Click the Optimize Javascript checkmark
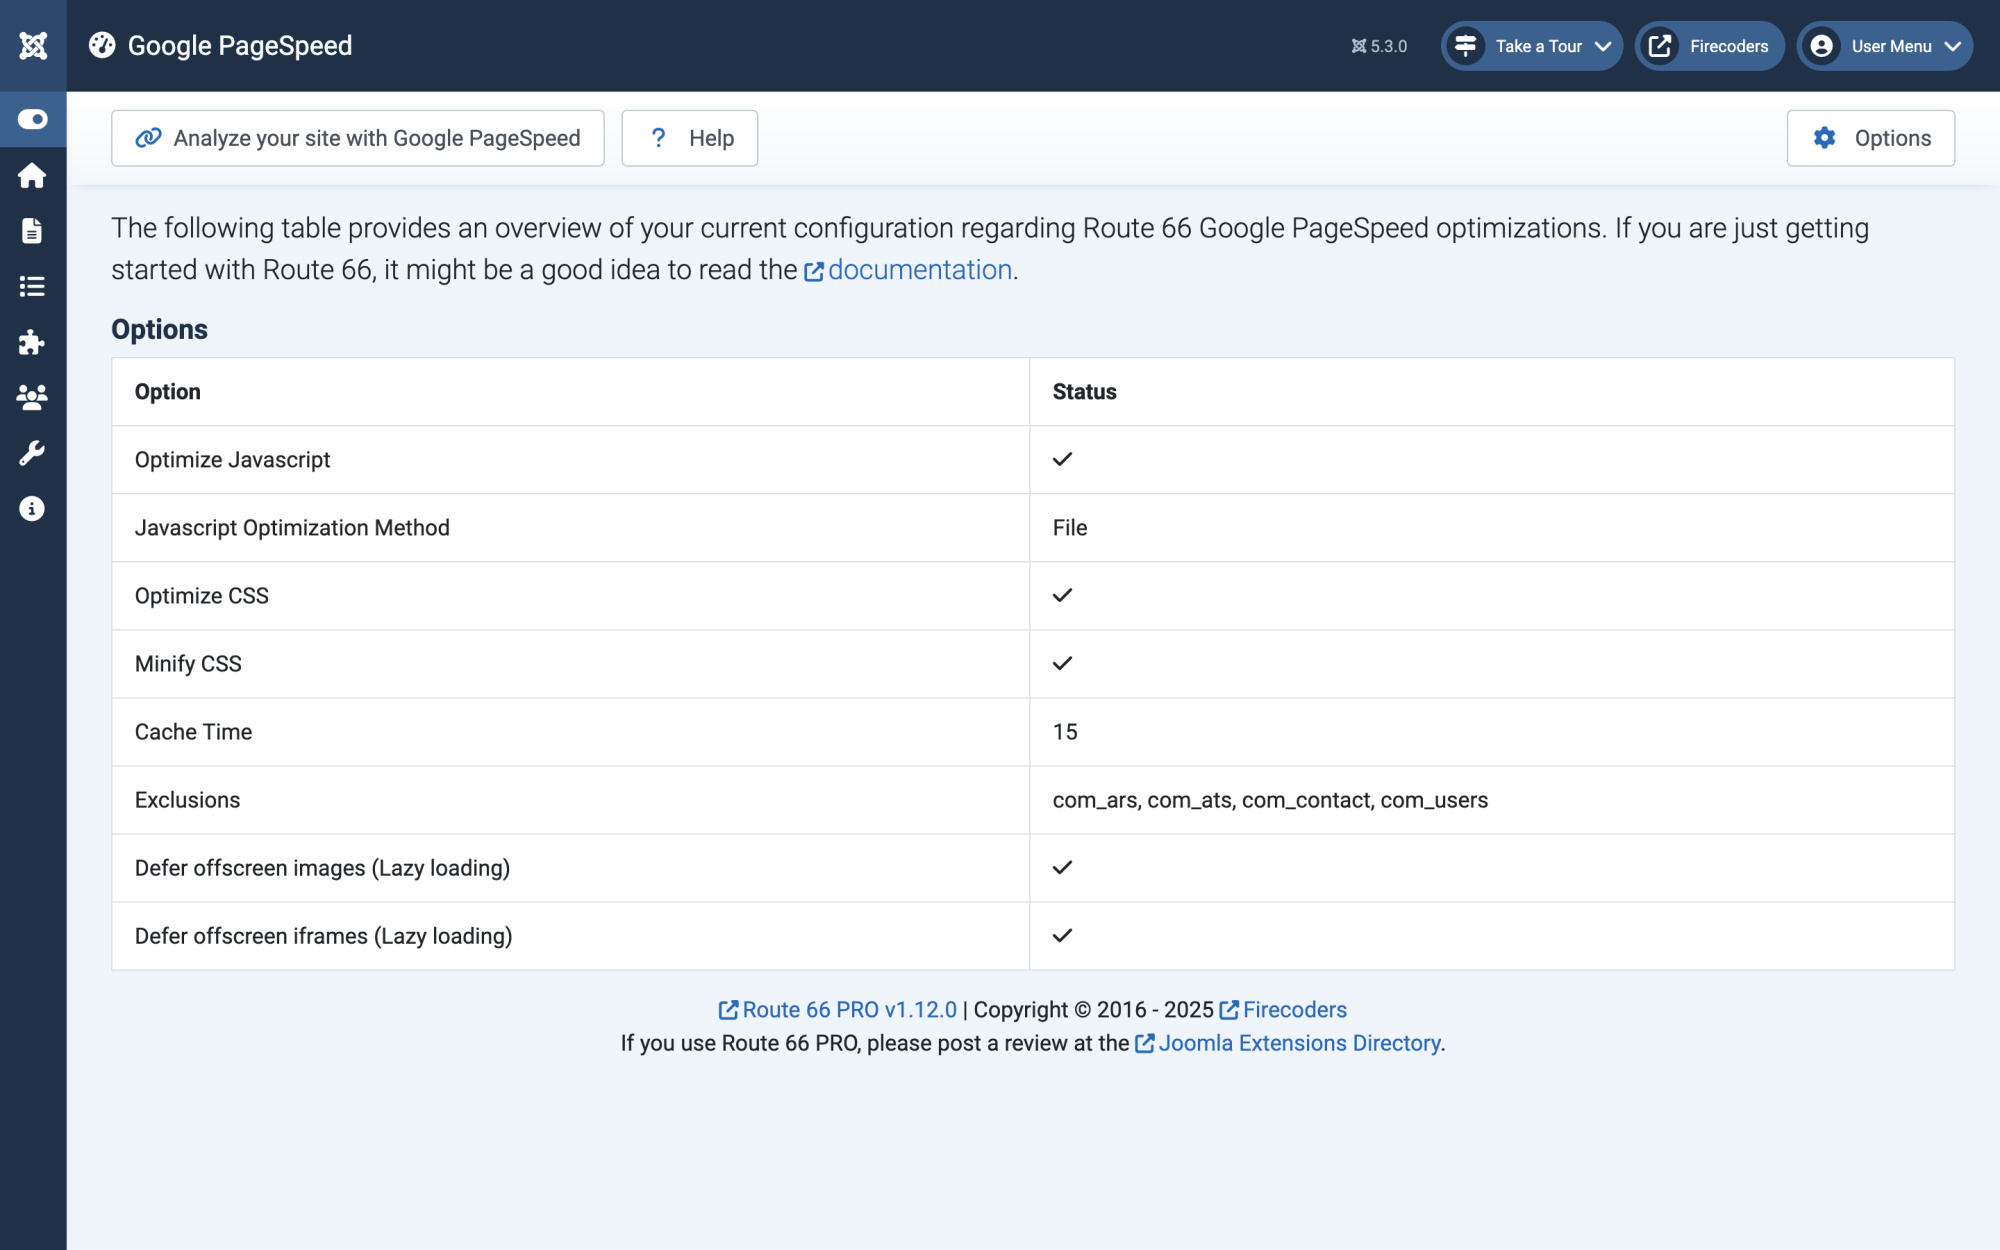Viewport: 2000px width, 1250px height. click(x=1062, y=459)
